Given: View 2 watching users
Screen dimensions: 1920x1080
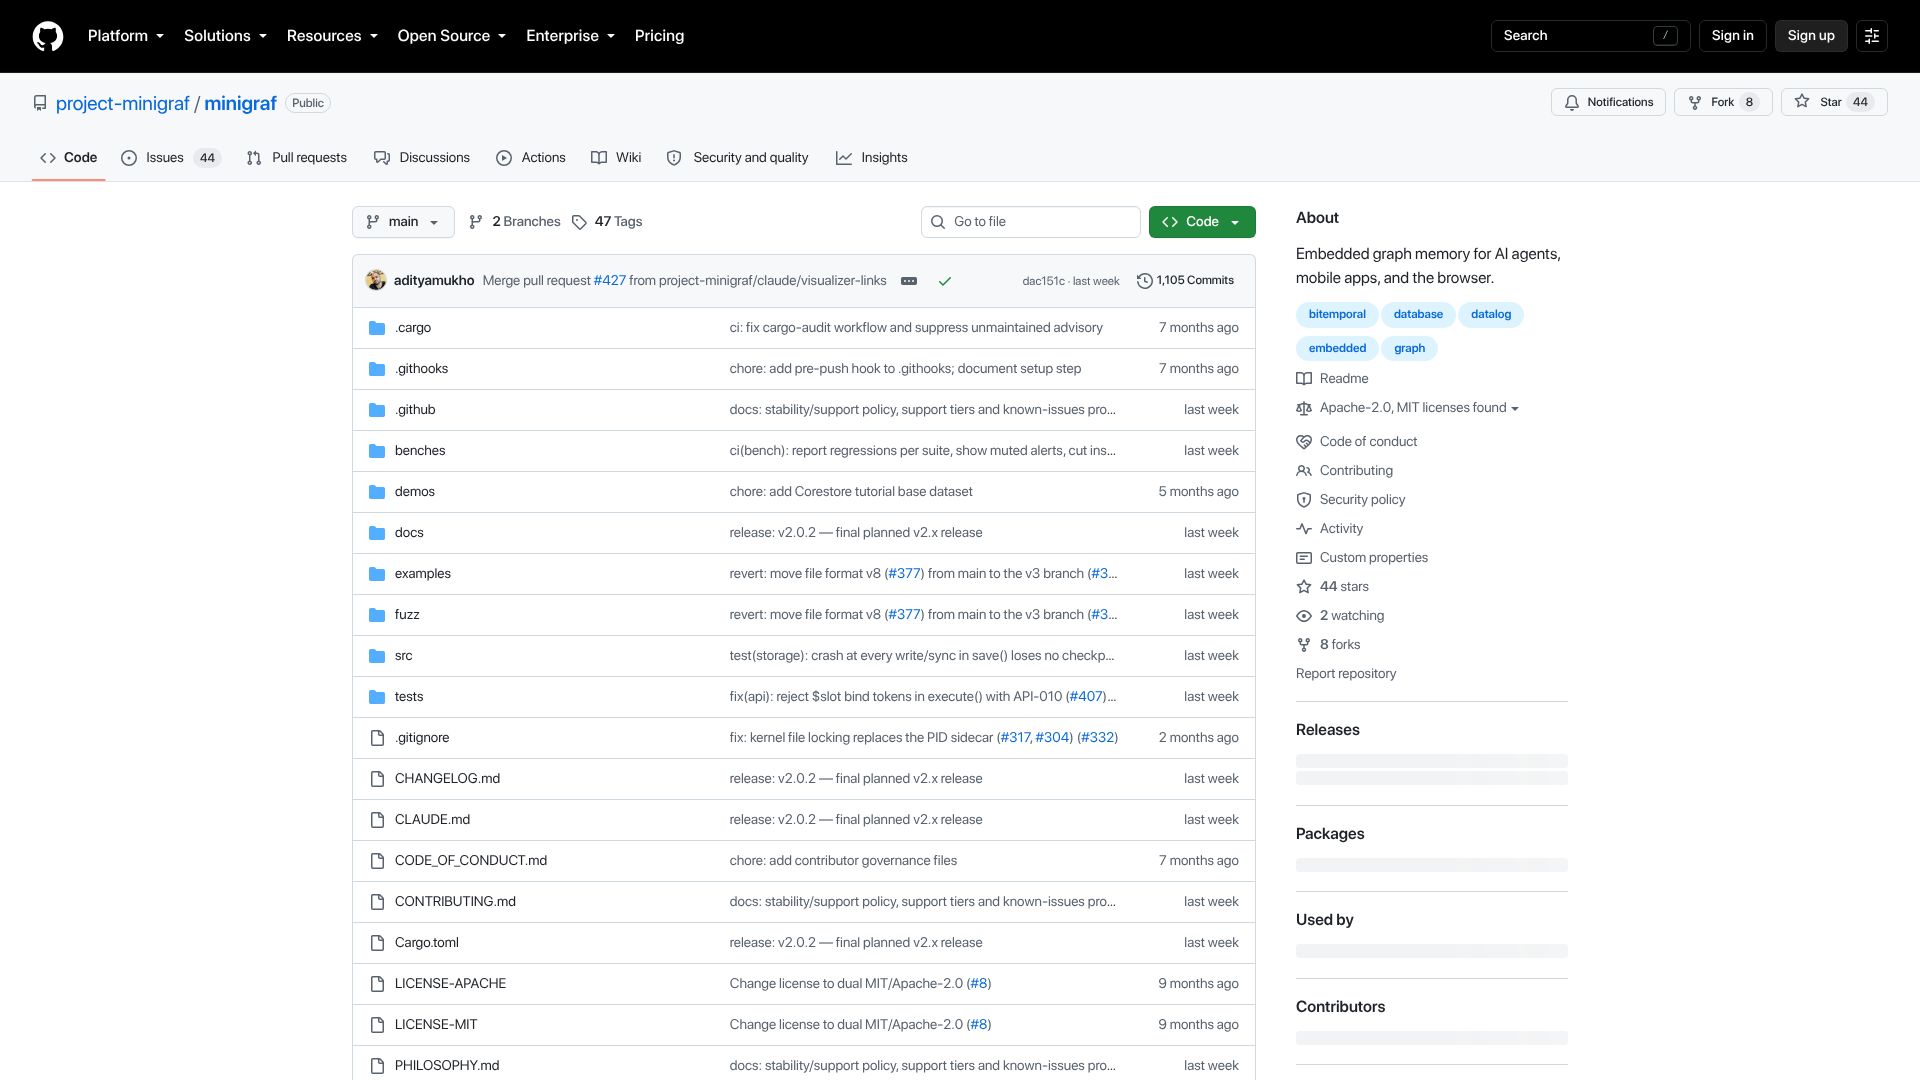Looking at the screenshot, I should (x=1340, y=616).
